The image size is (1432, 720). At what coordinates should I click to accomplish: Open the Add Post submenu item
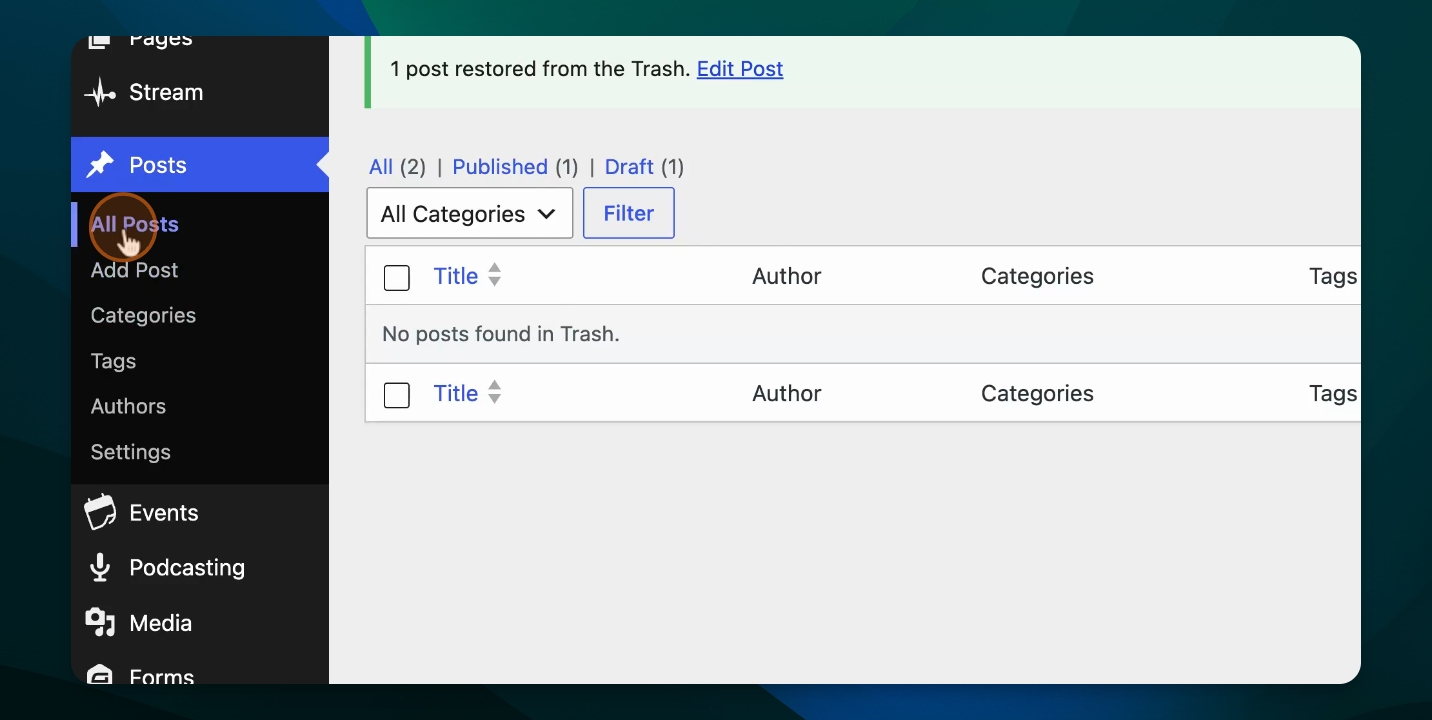tap(134, 270)
